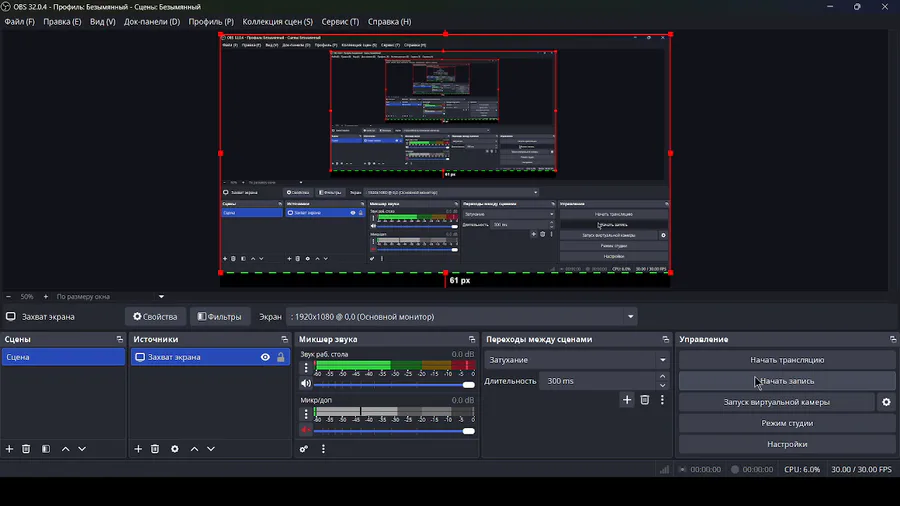
Task: Pop out the Сцены dock panel
Action: [119, 339]
